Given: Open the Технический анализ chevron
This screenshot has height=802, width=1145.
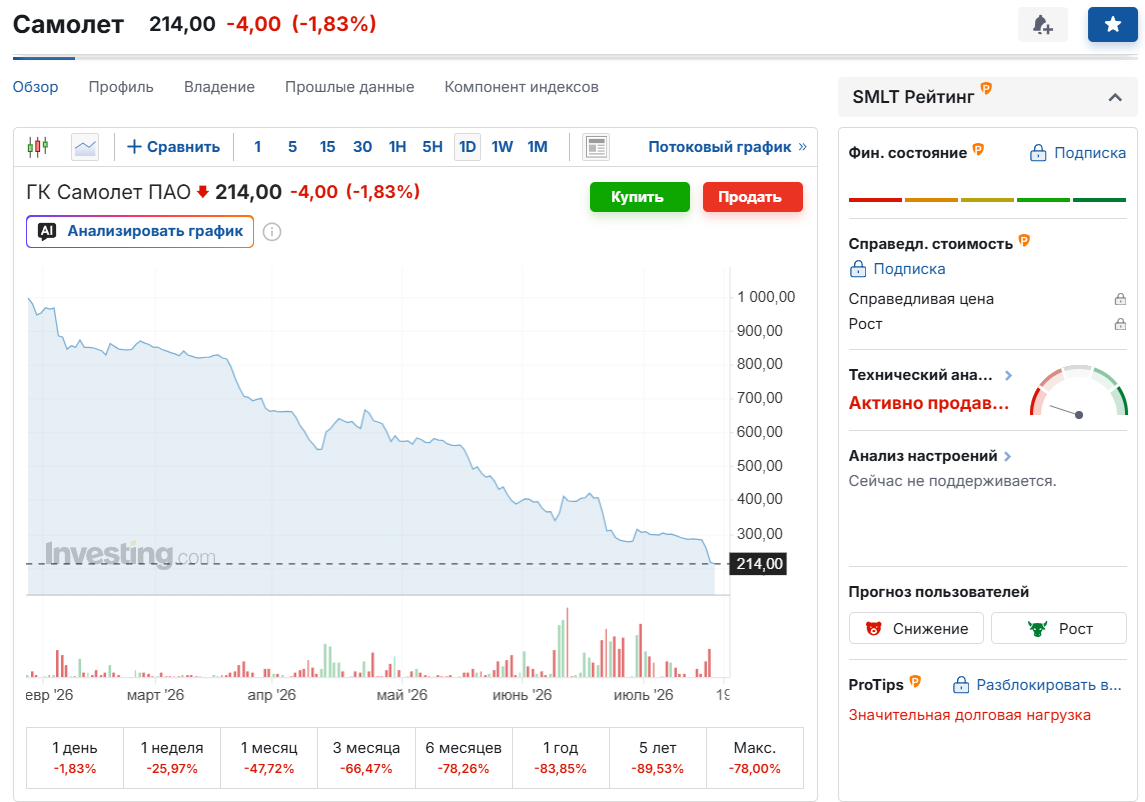Looking at the screenshot, I should click(x=1008, y=375).
